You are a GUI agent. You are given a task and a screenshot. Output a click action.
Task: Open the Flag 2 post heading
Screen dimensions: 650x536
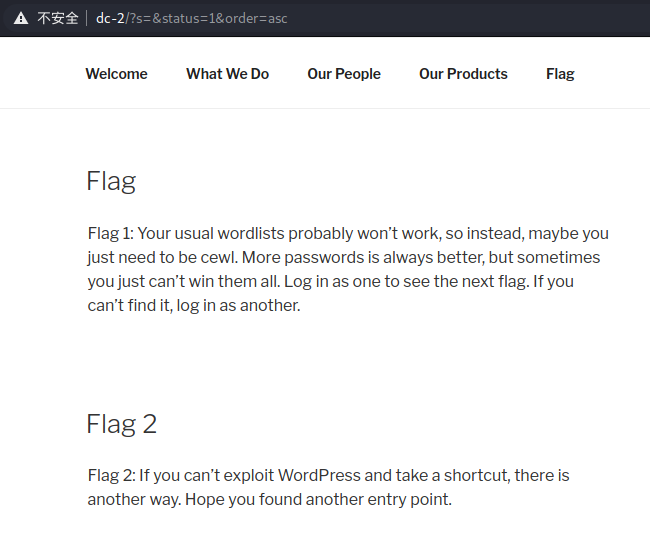click(x=121, y=424)
